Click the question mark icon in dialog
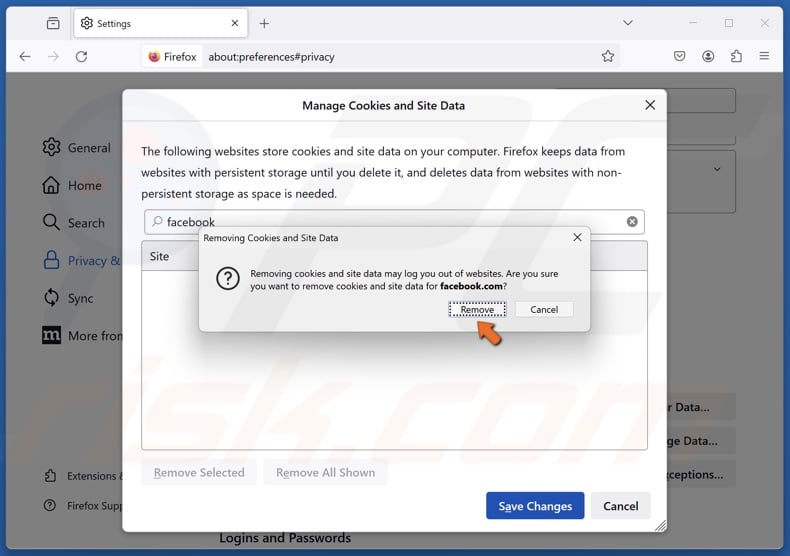This screenshot has width=790, height=556. pos(228,279)
